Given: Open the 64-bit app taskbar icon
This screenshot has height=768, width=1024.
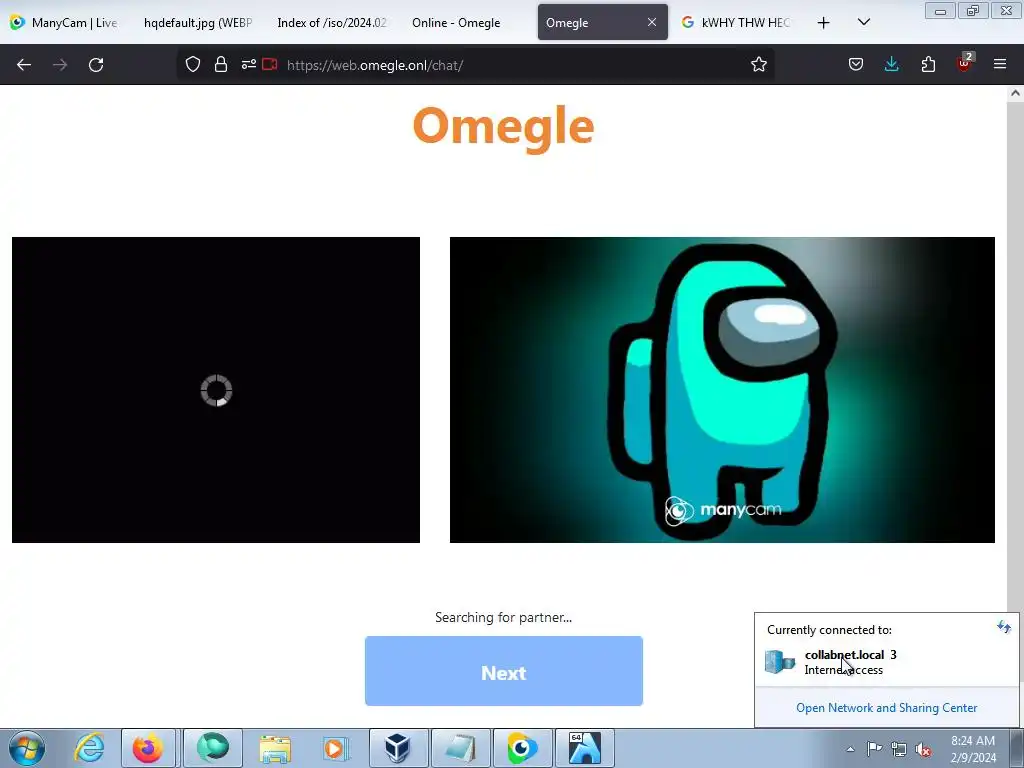Looking at the screenshot, I should click(x=584, y=748).
